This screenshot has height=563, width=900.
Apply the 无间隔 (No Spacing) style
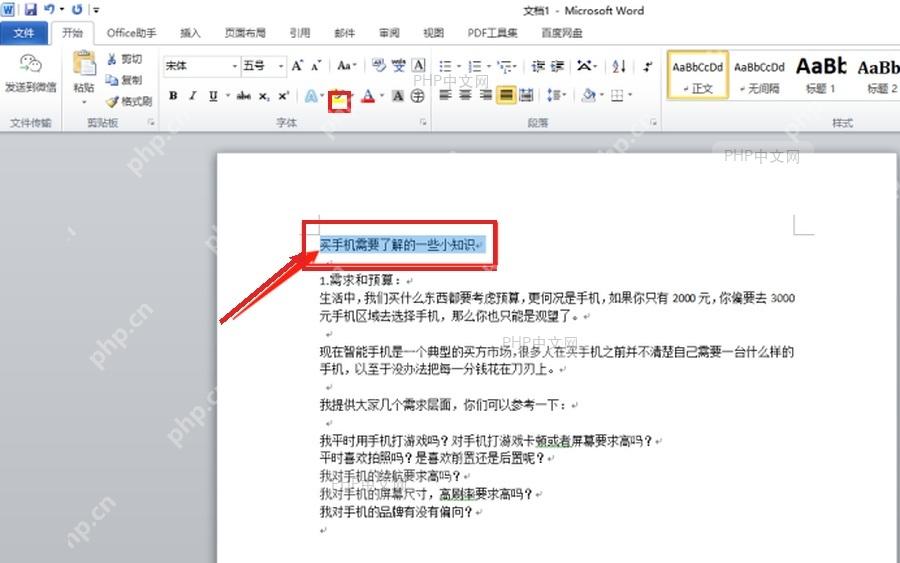(x=759, y=75)
